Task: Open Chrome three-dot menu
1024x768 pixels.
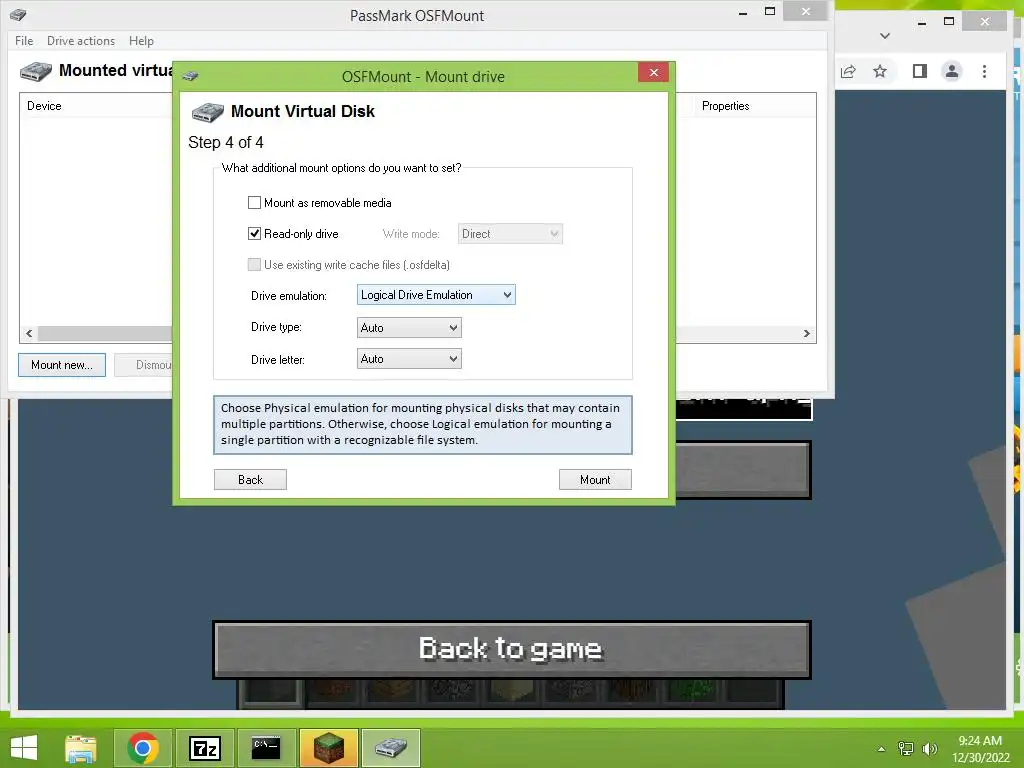Action: point(984,71)
